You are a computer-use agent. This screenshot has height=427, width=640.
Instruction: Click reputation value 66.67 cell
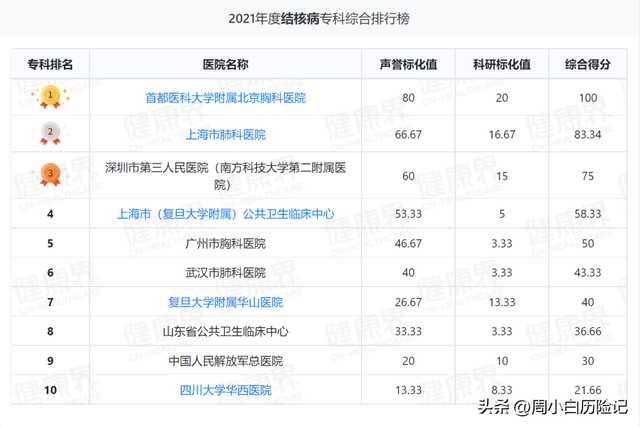point(408,135)
